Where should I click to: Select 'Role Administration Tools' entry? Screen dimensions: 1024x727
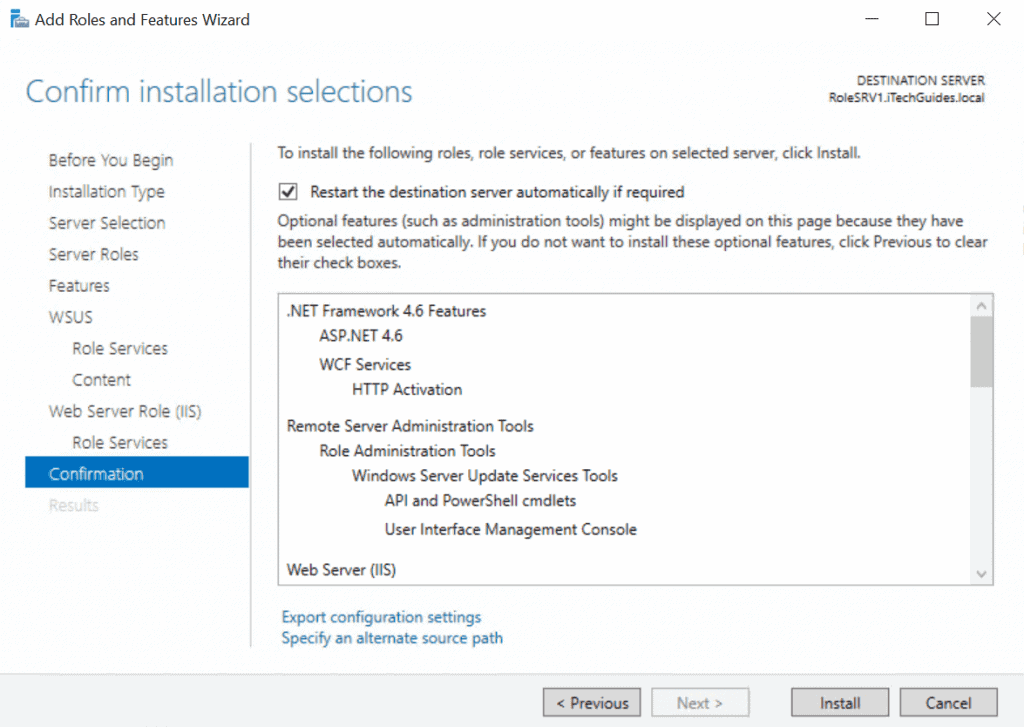(408, 451)
